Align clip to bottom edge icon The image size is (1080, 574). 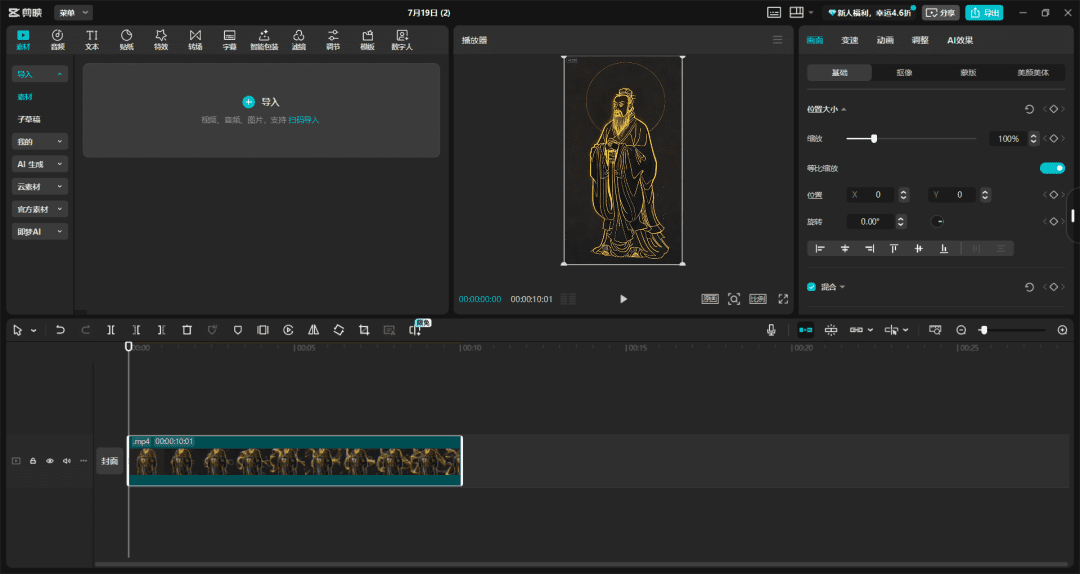(x=944, y=248)
